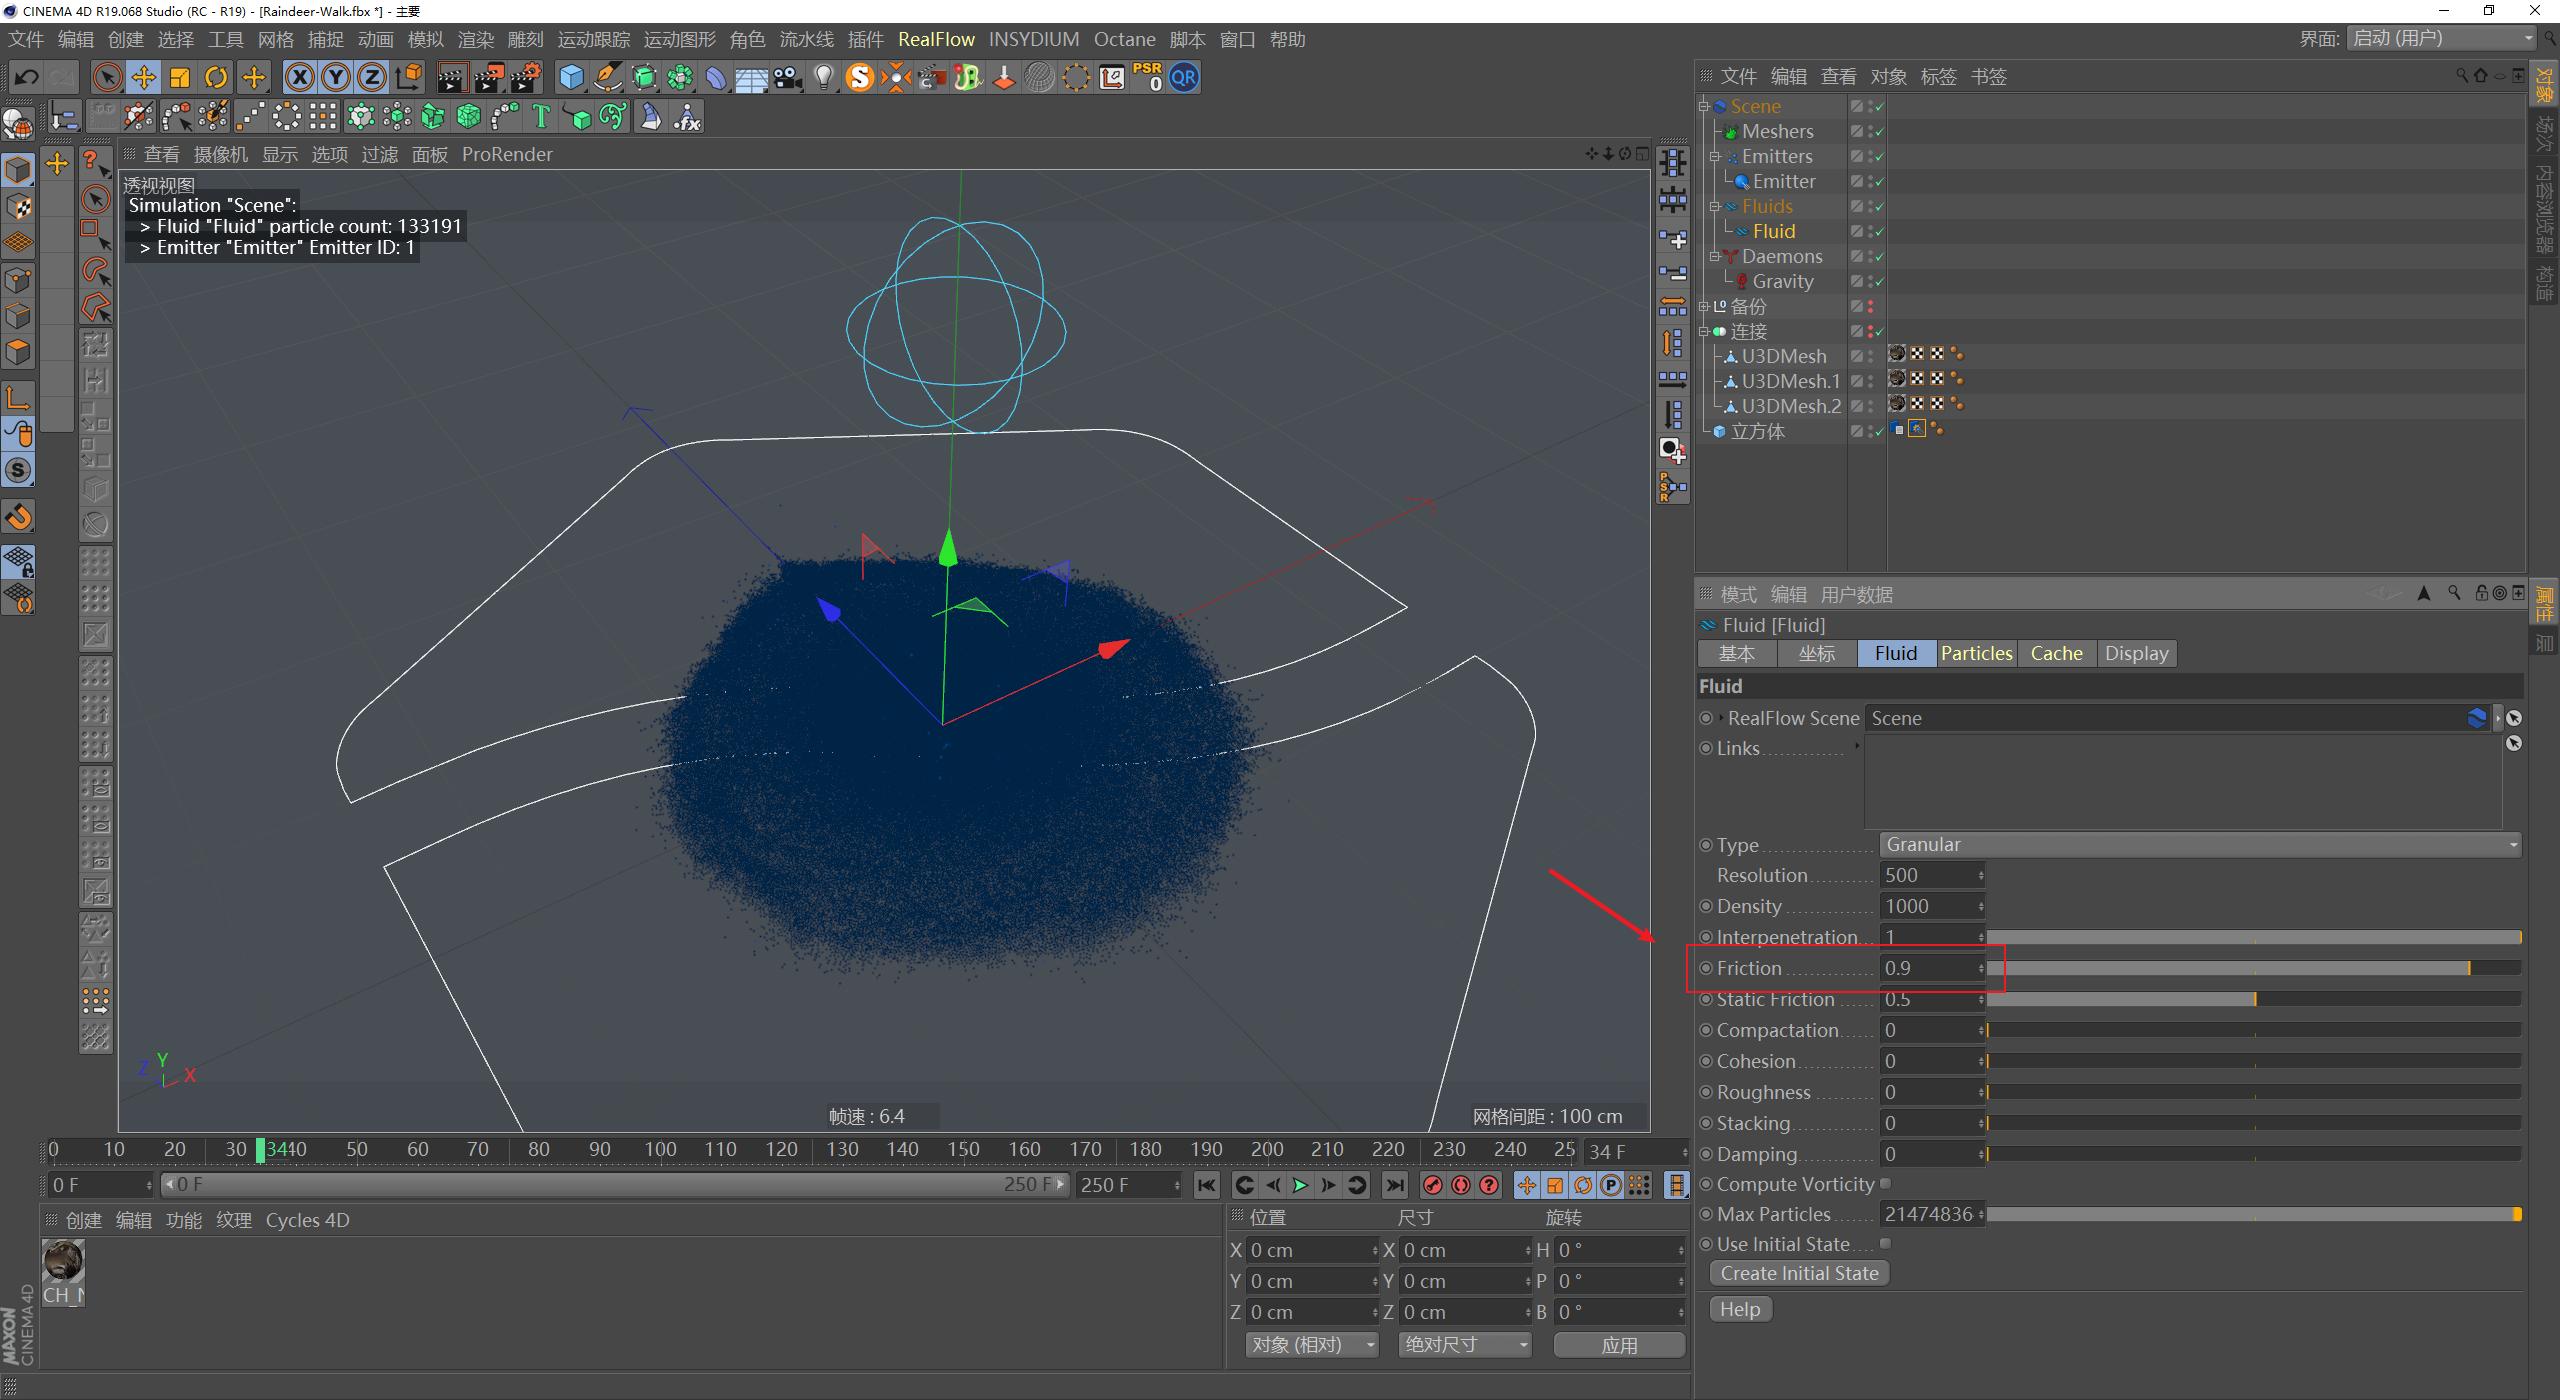Enable Compute Vorticity checkbox
Screen dimensions: 2560x1400
tap(1885, 1184)
